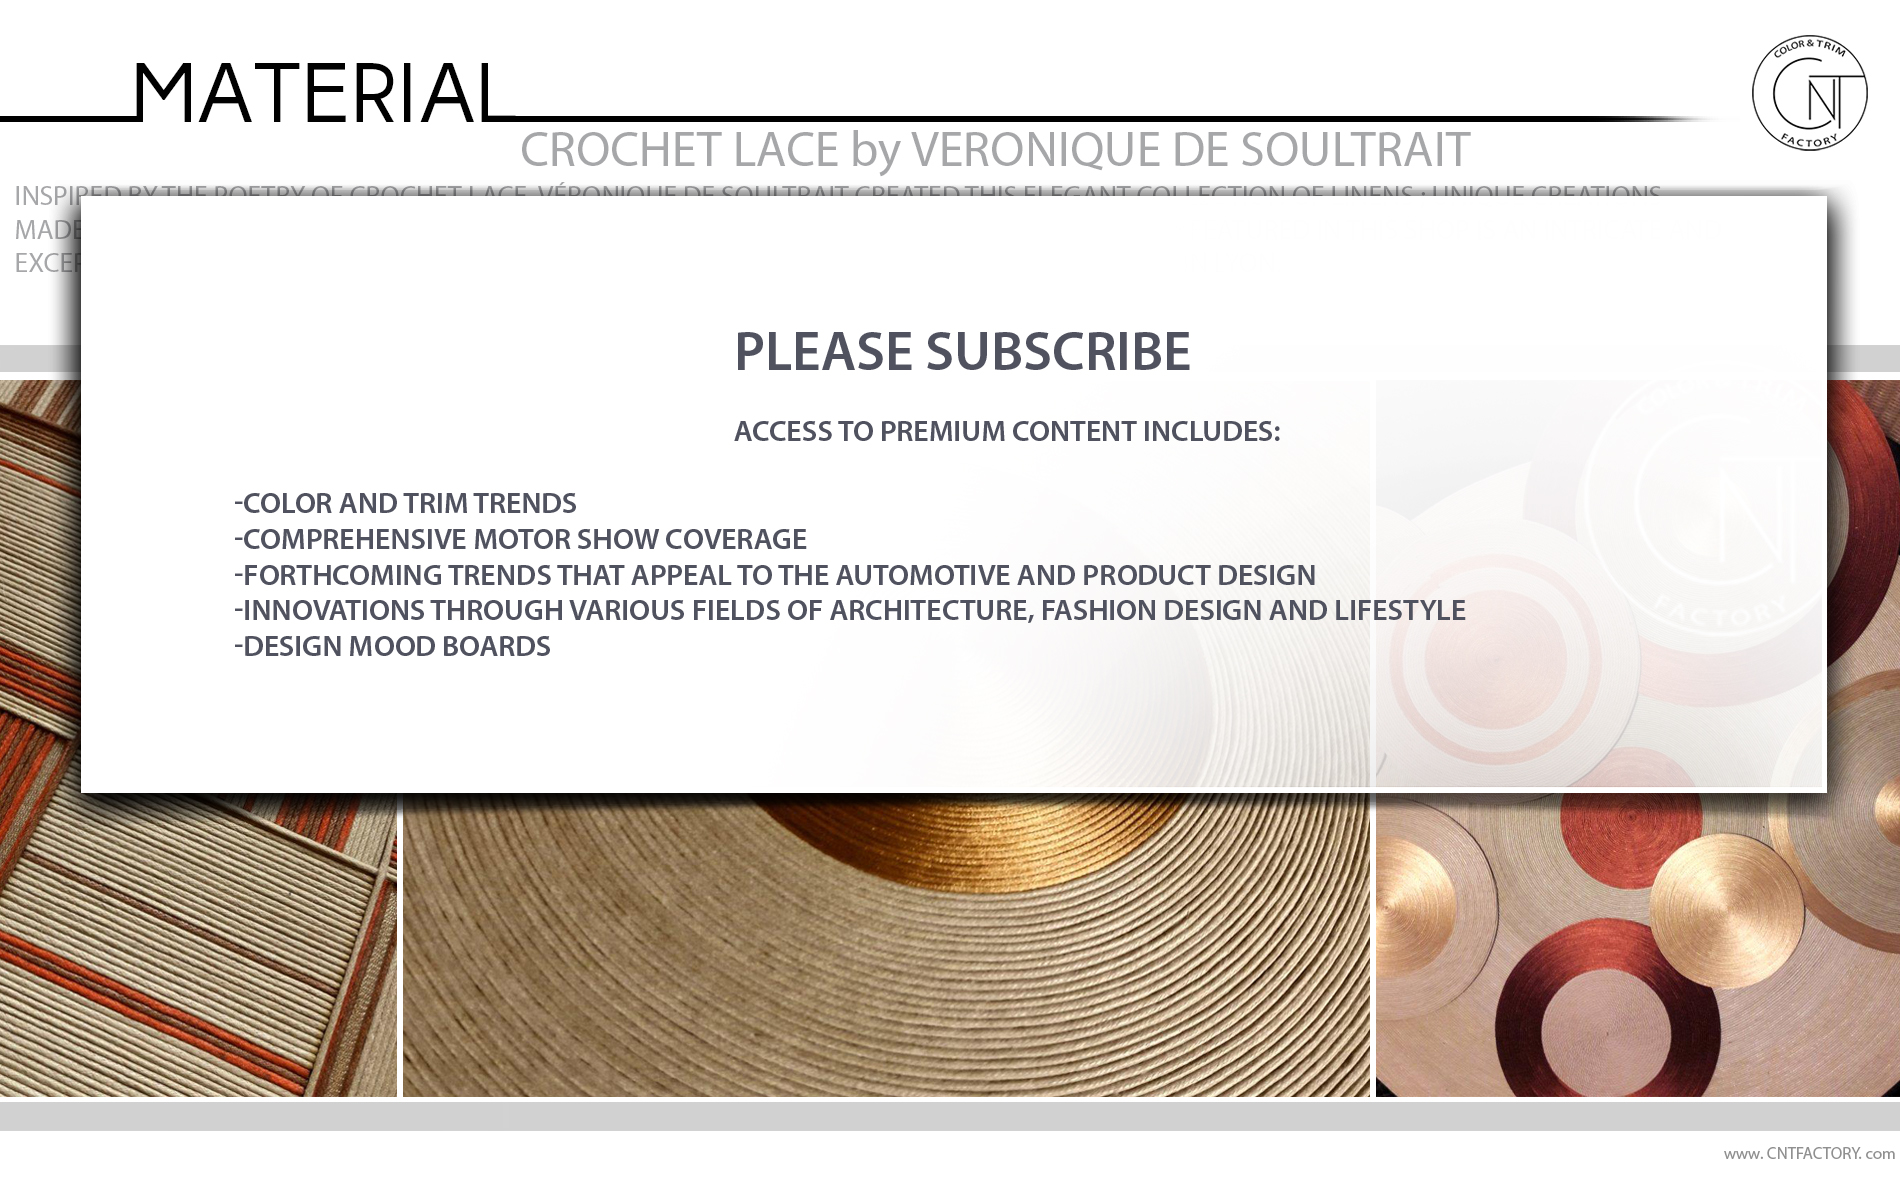
Task: Click Innovations through architecture and fashion line
Action: 850,610
